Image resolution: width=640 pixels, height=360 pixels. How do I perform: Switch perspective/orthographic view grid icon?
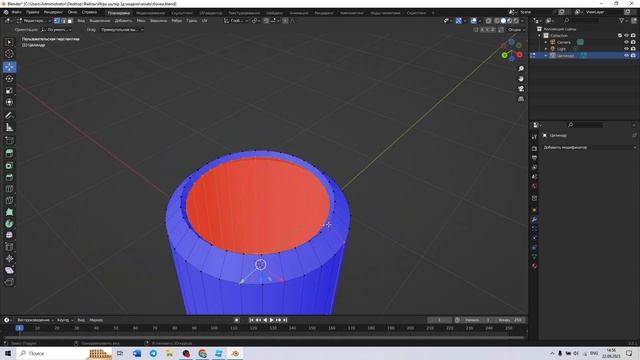tap(521, 99)
